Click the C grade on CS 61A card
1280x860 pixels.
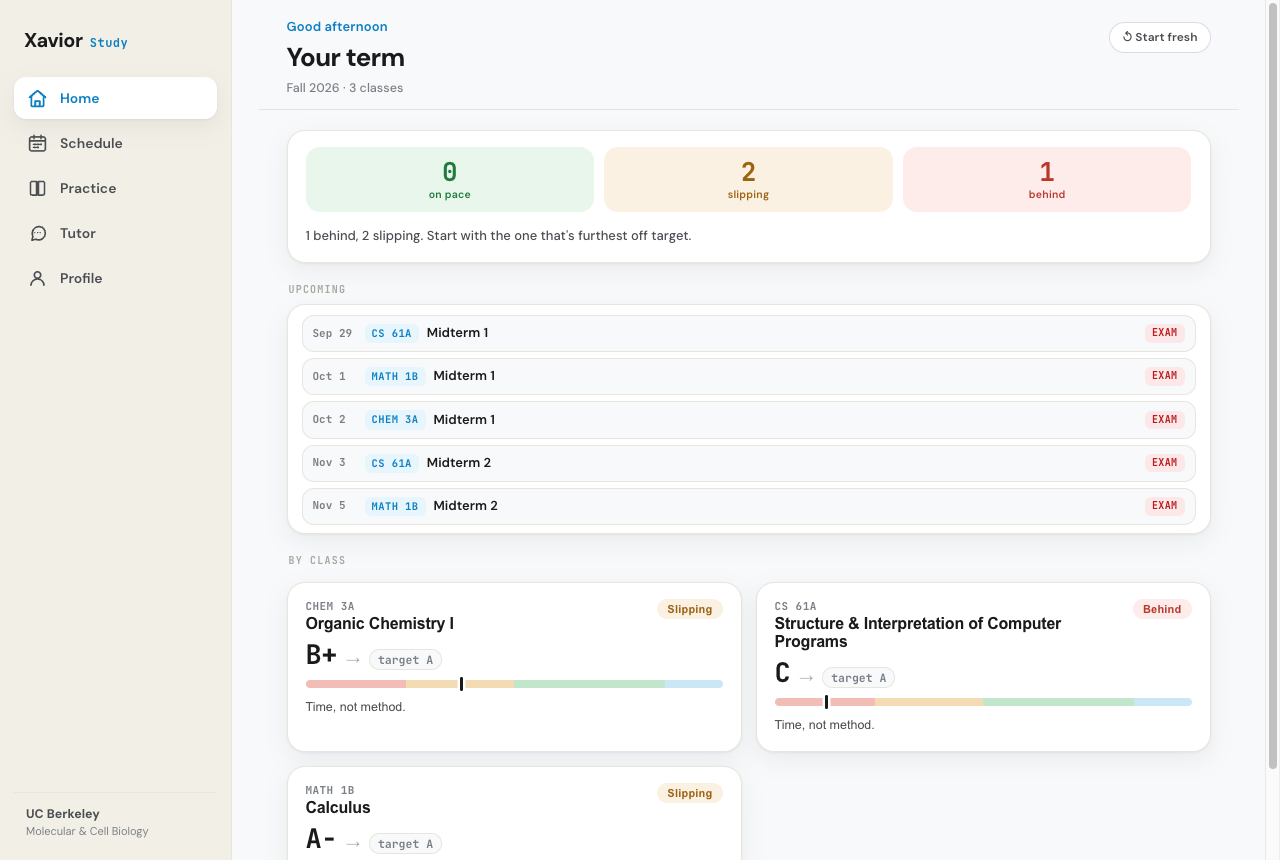pos(782,674)
